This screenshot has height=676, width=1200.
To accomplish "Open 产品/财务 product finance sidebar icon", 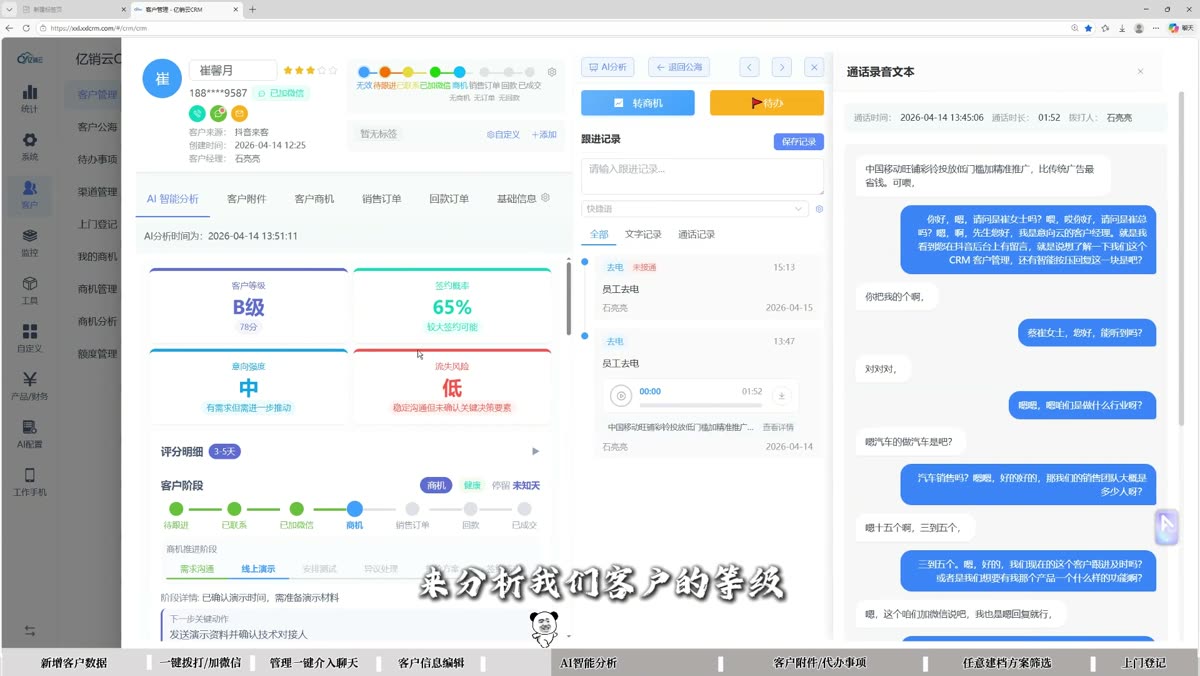I will click(x=29, y=387).
